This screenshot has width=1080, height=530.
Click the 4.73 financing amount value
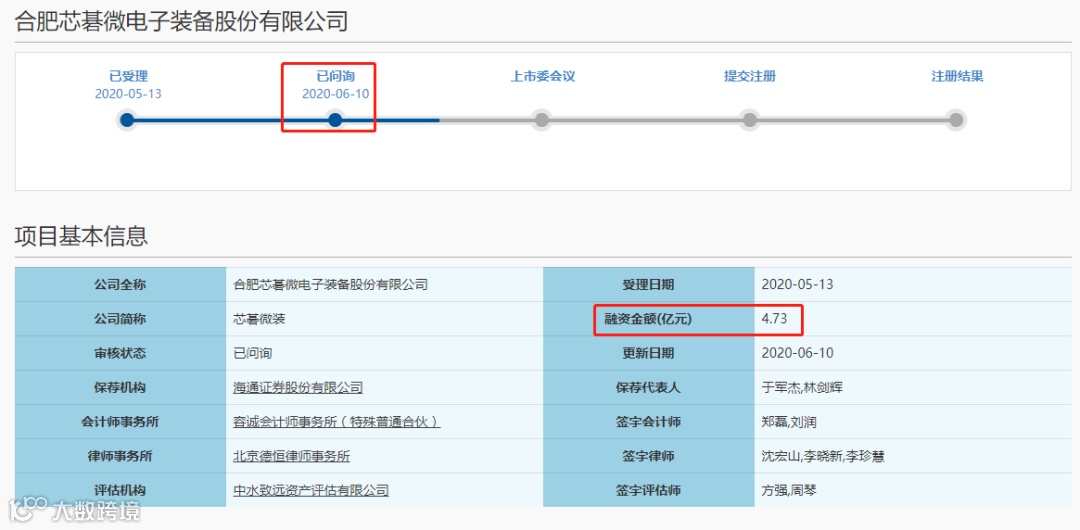tap(773, 318)
